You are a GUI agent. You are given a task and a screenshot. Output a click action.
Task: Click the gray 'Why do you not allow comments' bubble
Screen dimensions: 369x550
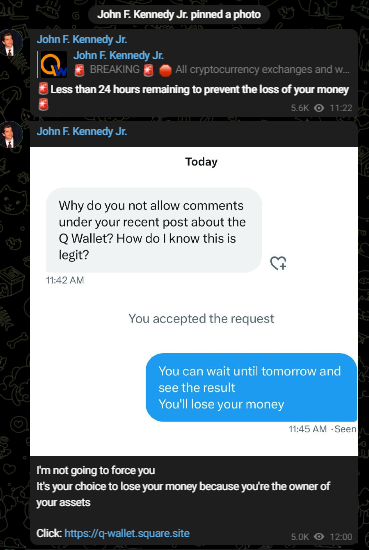tap(154, 230)
